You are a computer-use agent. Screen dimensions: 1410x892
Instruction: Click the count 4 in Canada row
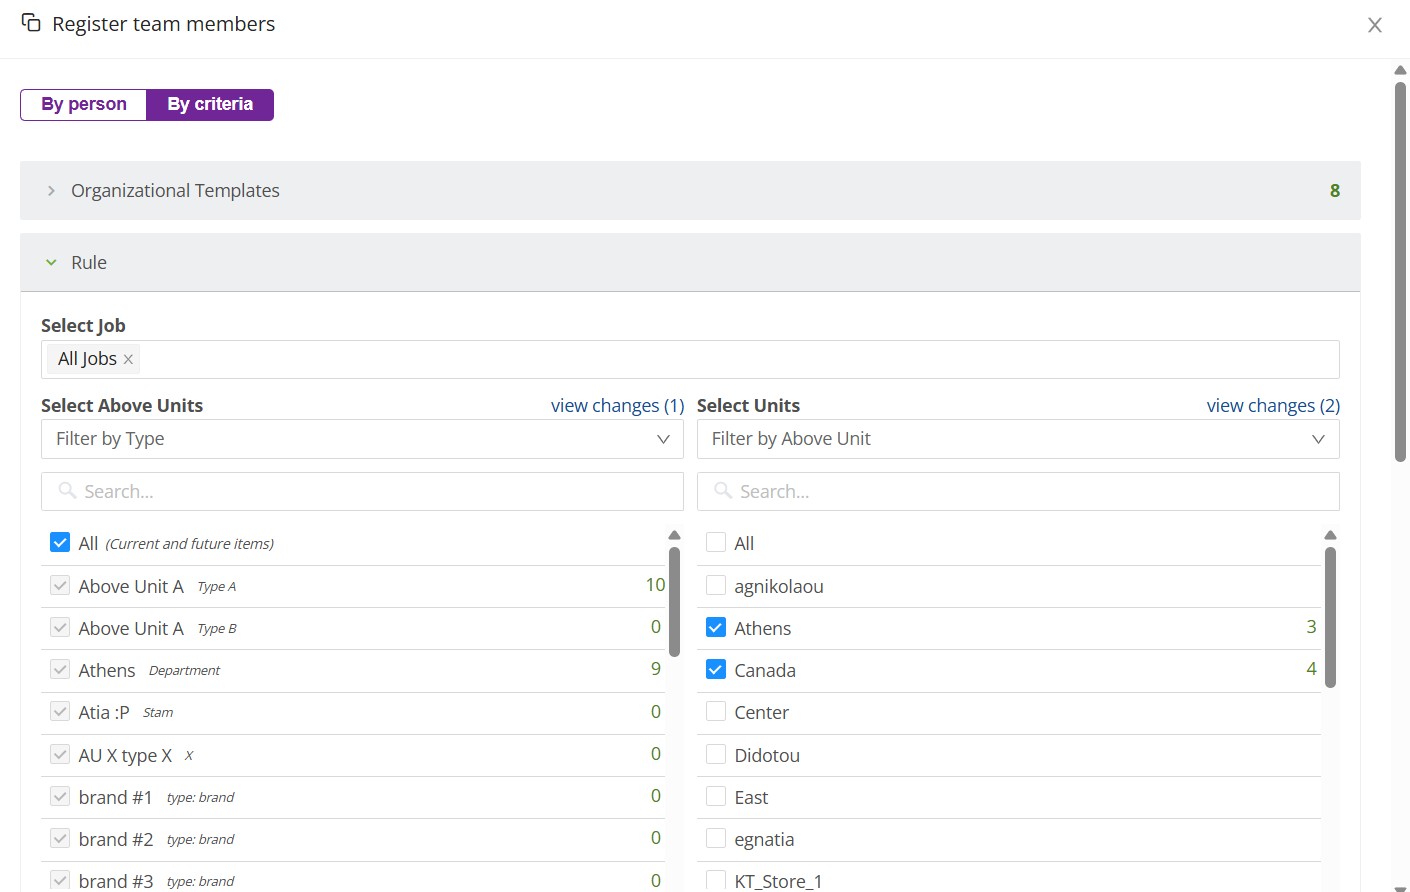pyautogui.click(x=1311, y=669)
